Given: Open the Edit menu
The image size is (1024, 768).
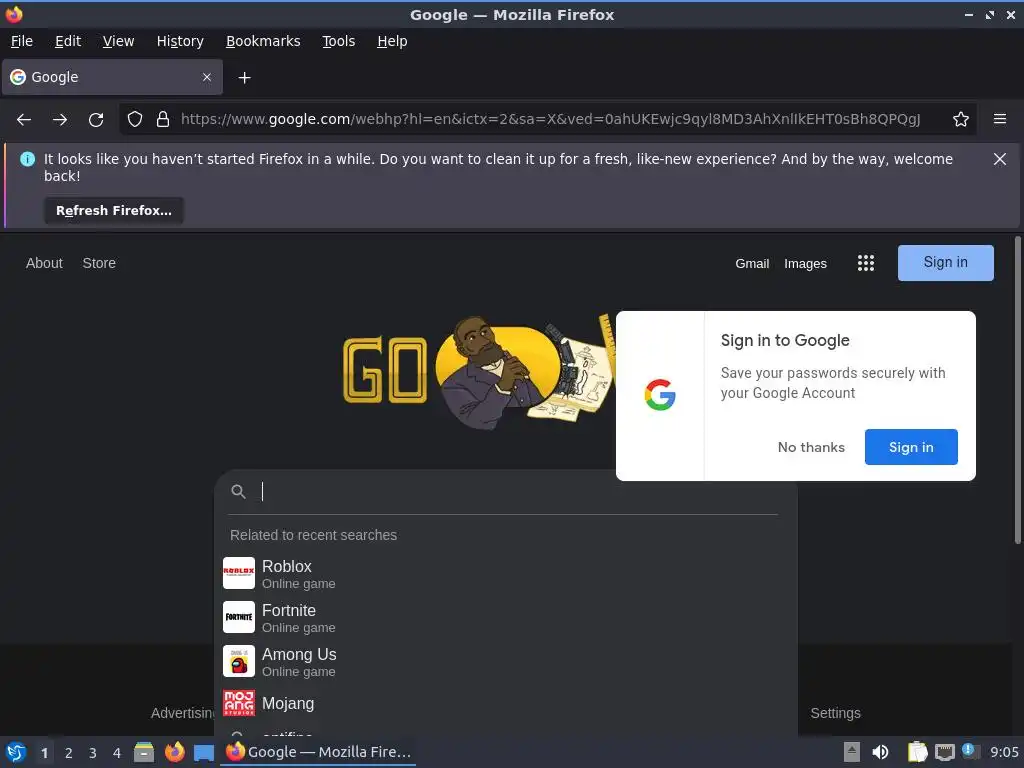Looking at the screenshot, I should [68, 41].
